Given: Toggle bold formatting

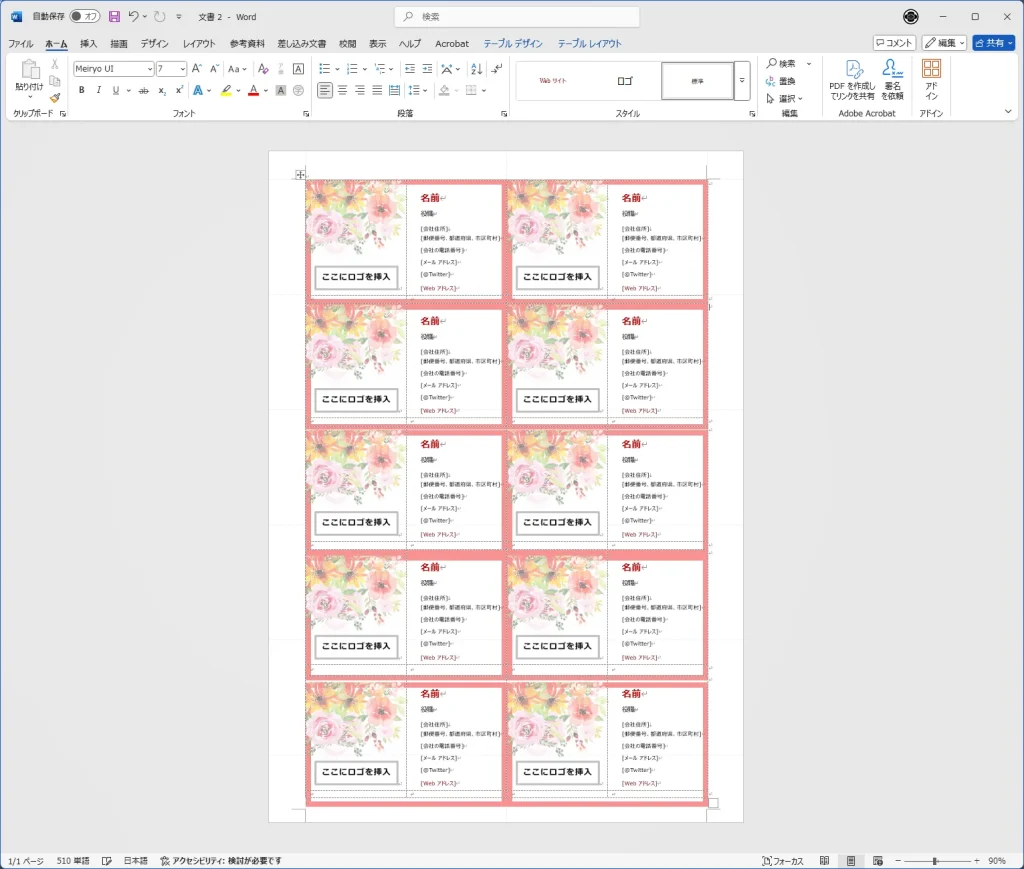Looking at the screenshot, I should click(82, 90).
